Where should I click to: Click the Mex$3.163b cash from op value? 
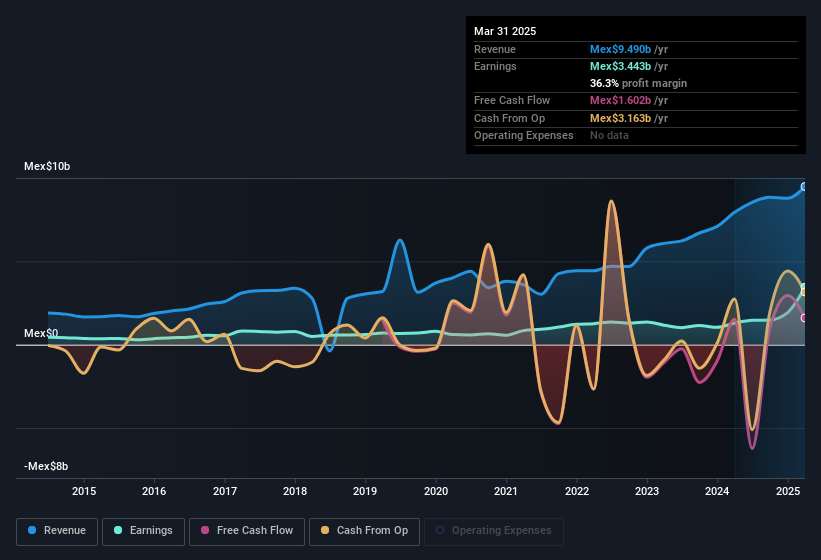point(620,118)
